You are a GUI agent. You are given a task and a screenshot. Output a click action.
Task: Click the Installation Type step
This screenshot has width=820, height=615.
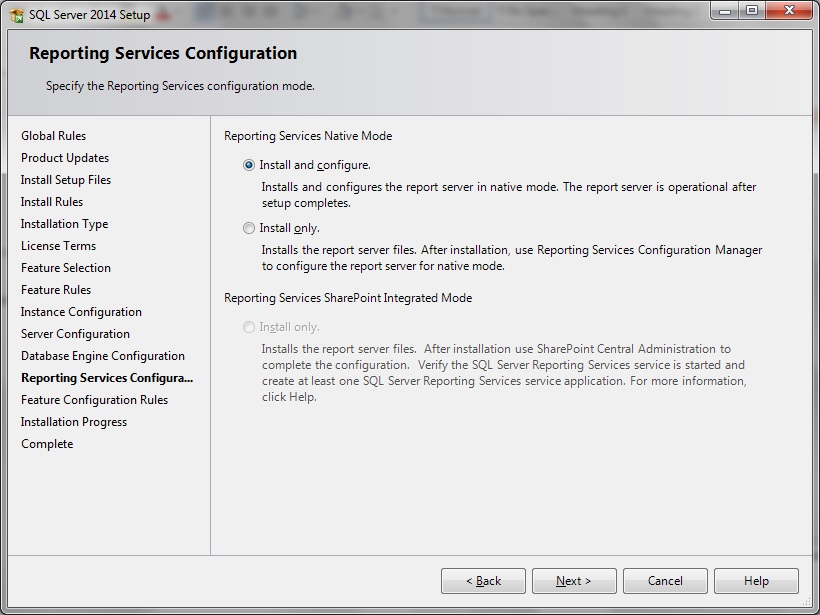coord(64,224)
